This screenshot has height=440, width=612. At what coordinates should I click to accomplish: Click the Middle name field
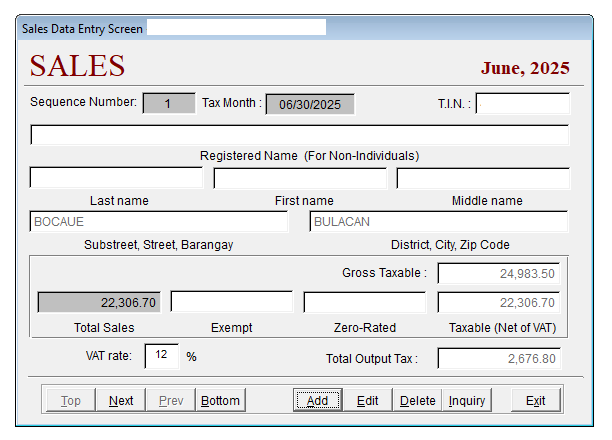pos(483,178)
